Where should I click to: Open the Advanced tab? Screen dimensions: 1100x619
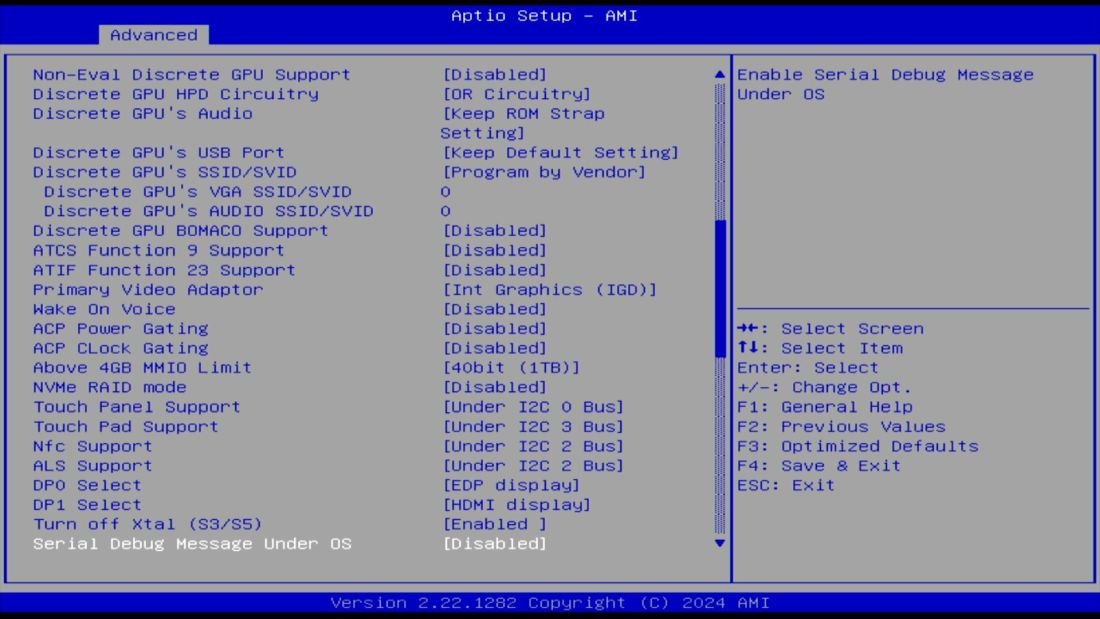[x=154, y=35]
